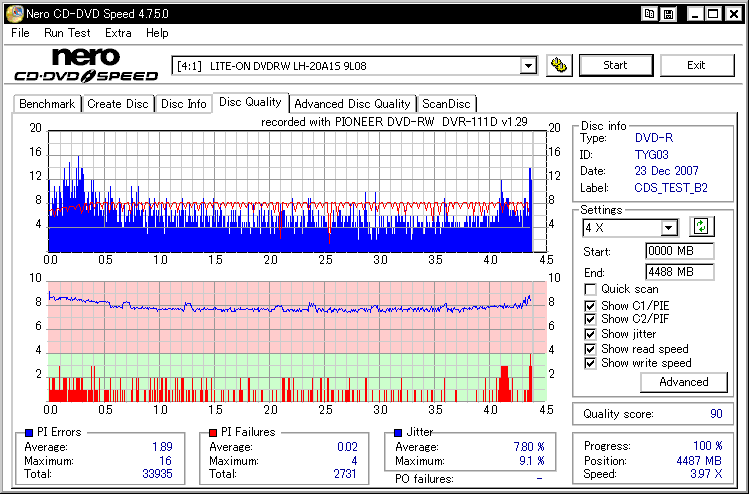
Task: Enable the Quick scan checkbox
Action: pyautogui.click(x=590, y=289)
